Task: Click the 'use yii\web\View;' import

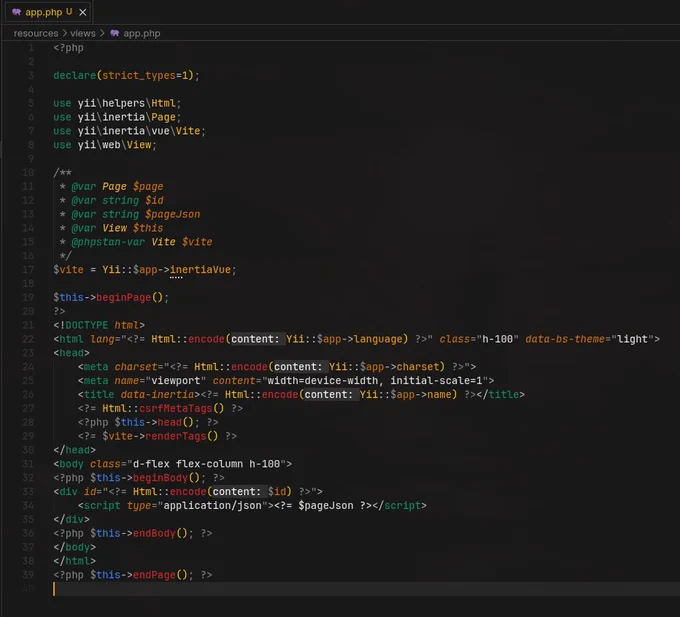Action: [105, 145]
